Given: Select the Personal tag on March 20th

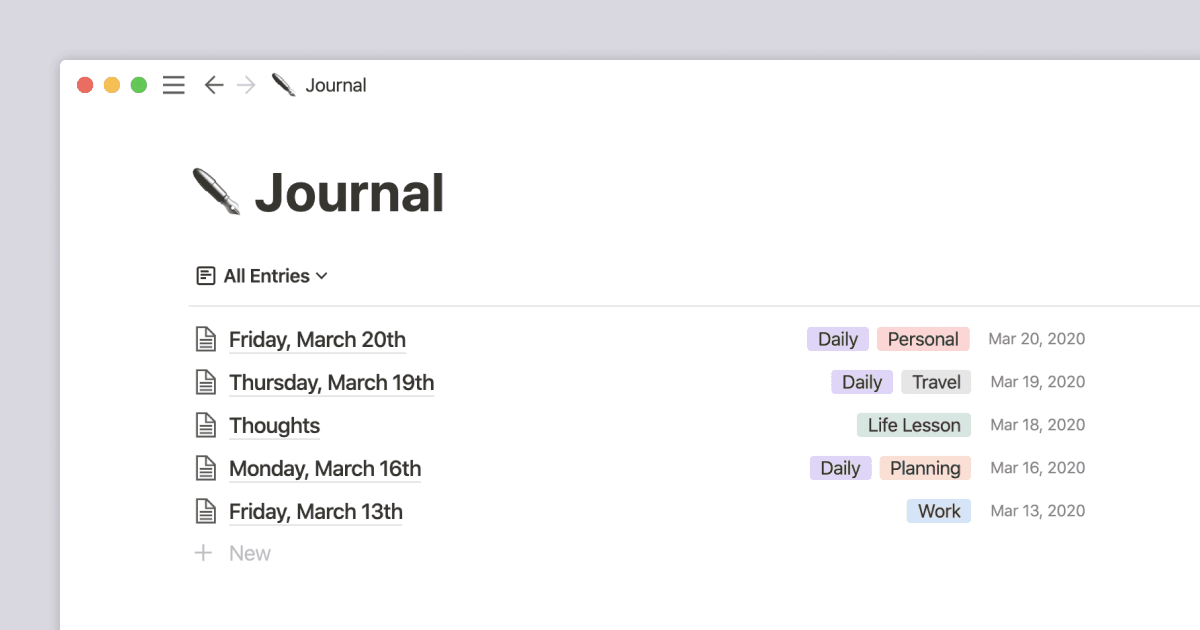Looking at the screenshot, I should 923,338.
